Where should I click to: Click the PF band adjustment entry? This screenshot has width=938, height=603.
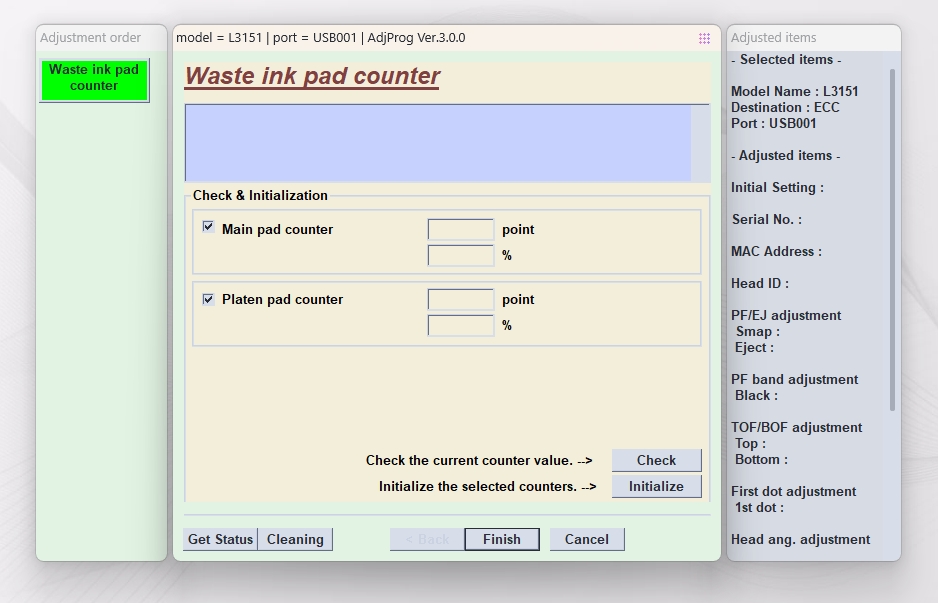(x=794, y=380)
